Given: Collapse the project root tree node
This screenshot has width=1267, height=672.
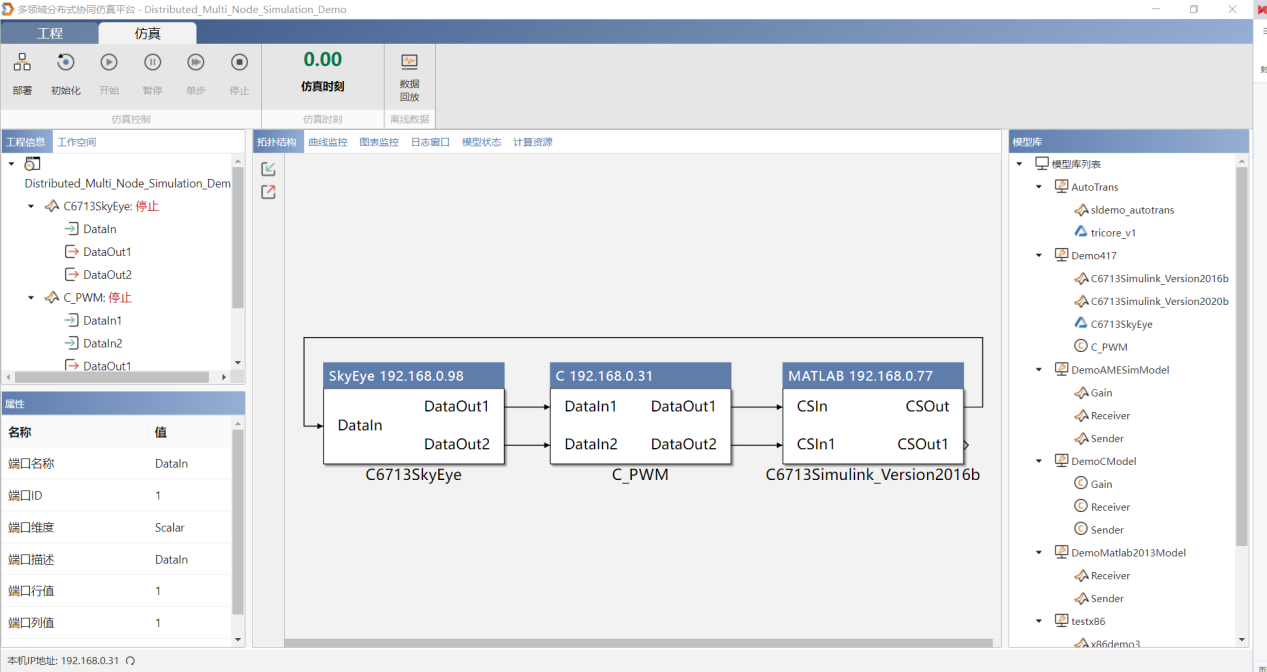Looking at the screenshot, I should [x=10, y=163].
